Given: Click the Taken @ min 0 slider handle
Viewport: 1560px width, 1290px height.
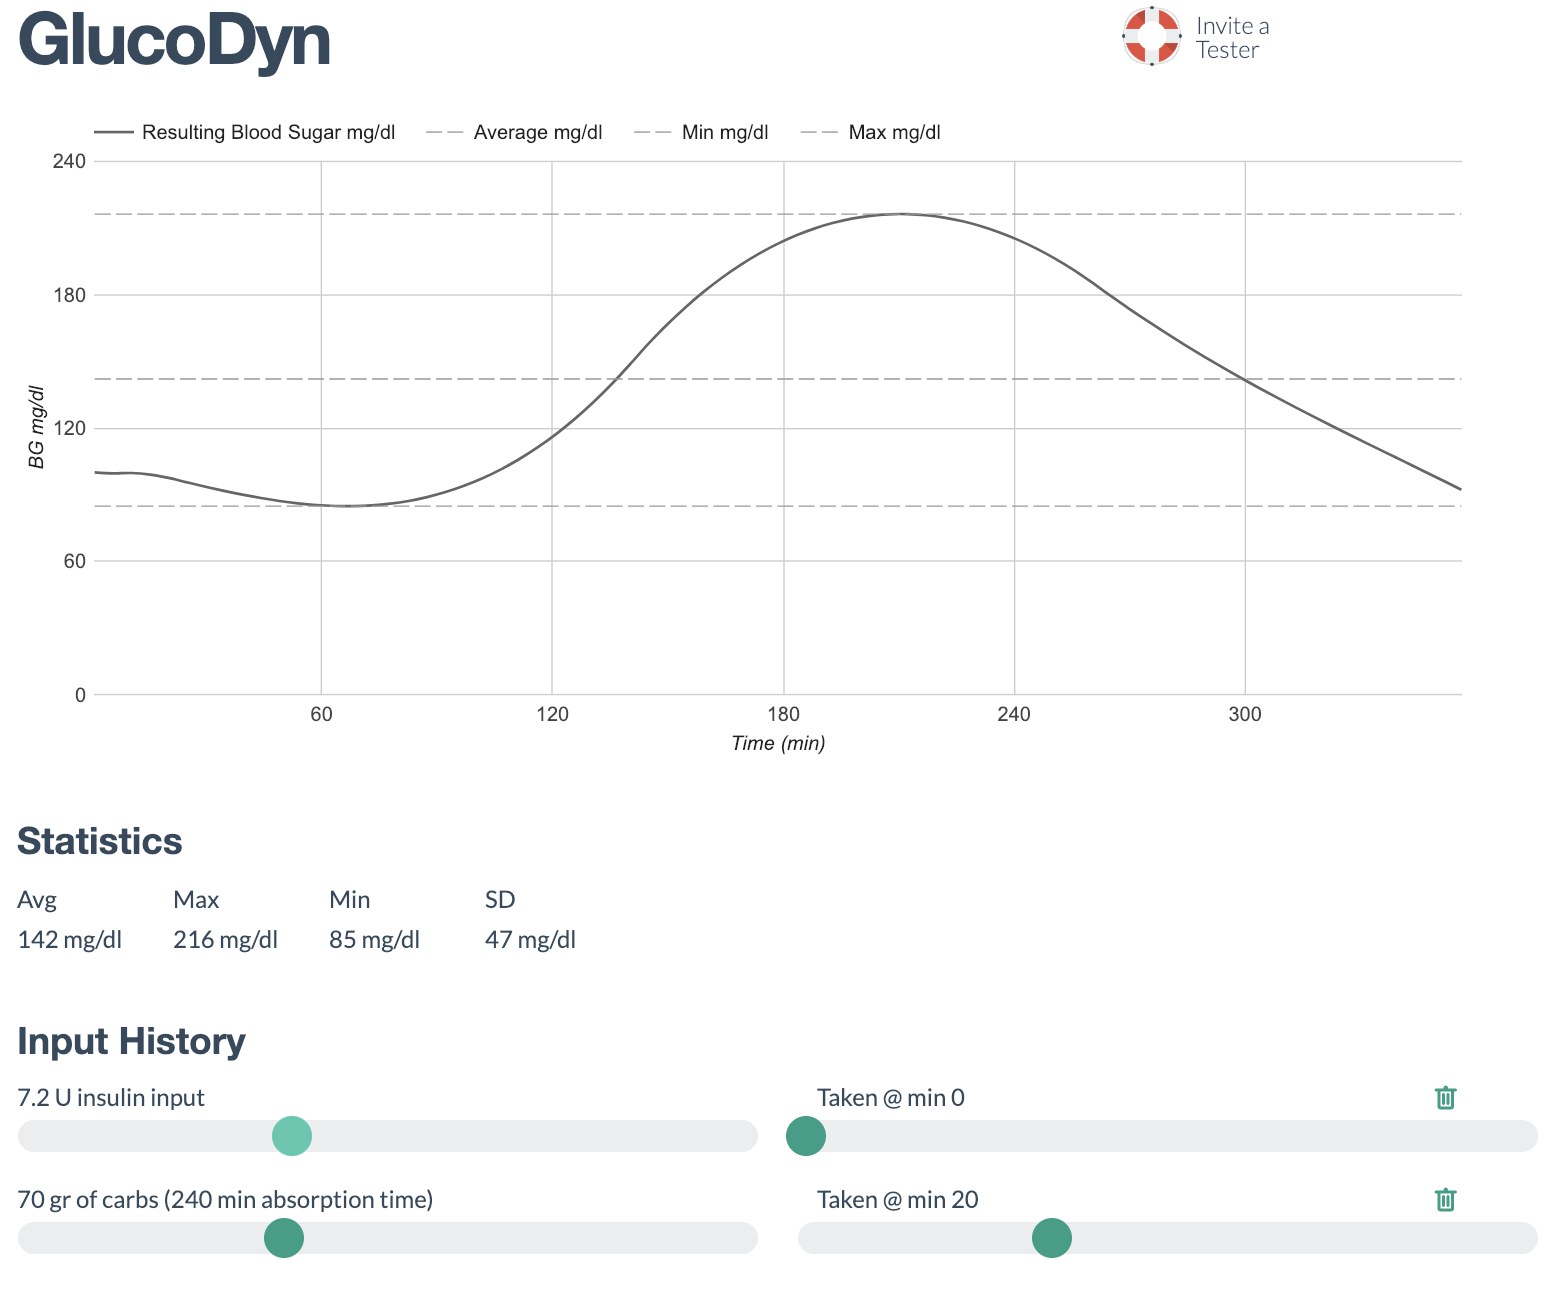Looking at the screenshot, I should point(806,1136).
